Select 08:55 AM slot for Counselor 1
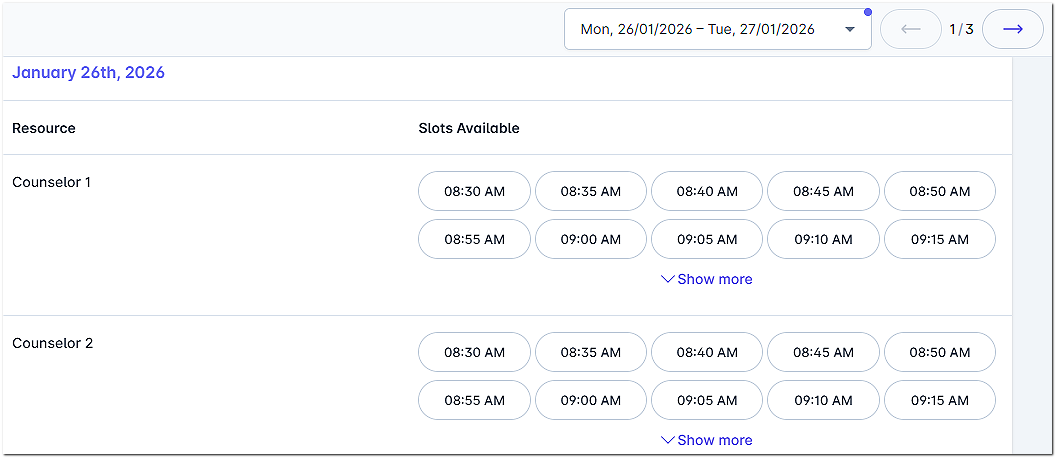This screenshot has height=458, width=1056. 474,239
